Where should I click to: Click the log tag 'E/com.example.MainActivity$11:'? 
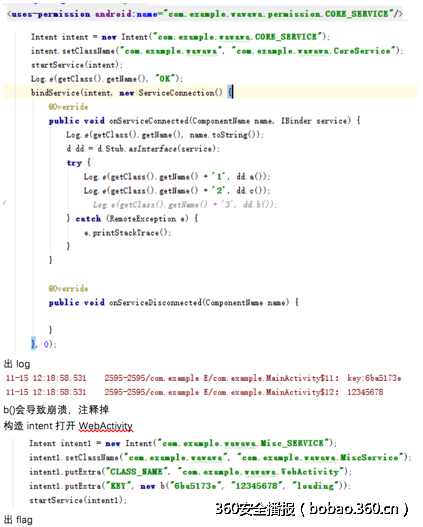pyautogui.click(x=271, y=378)
